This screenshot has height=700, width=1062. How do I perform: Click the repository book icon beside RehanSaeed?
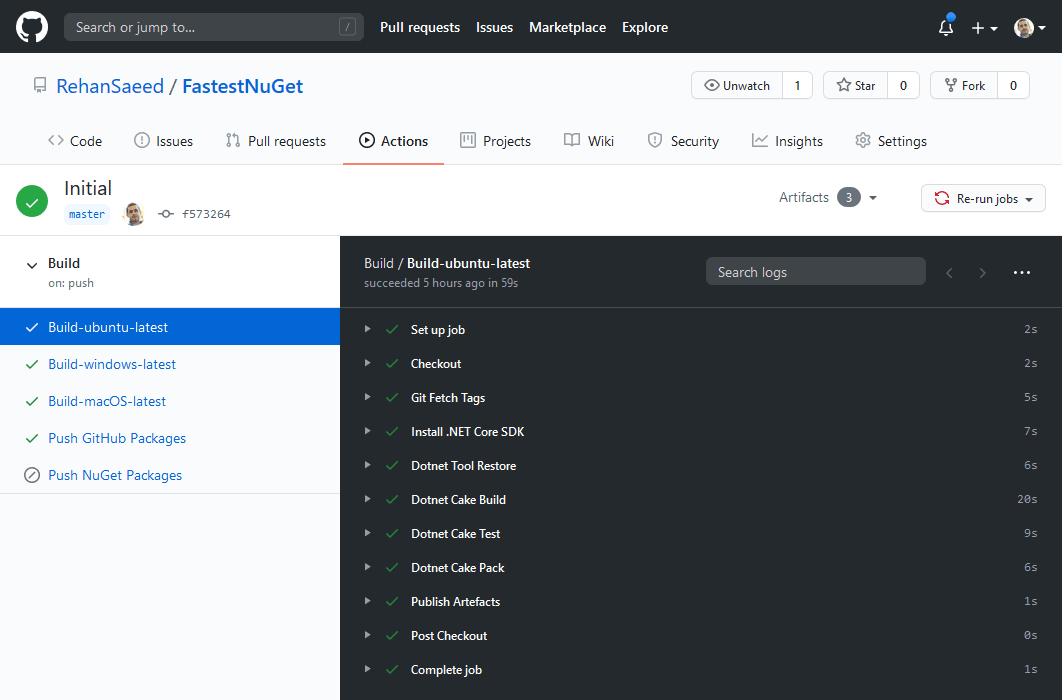pyautogui.click(x=40, y=85)
